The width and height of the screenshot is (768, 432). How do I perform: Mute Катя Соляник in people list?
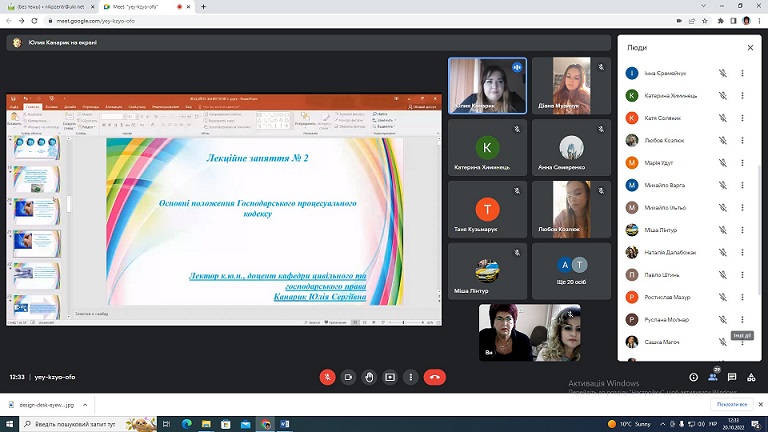[x=722, y=118]
